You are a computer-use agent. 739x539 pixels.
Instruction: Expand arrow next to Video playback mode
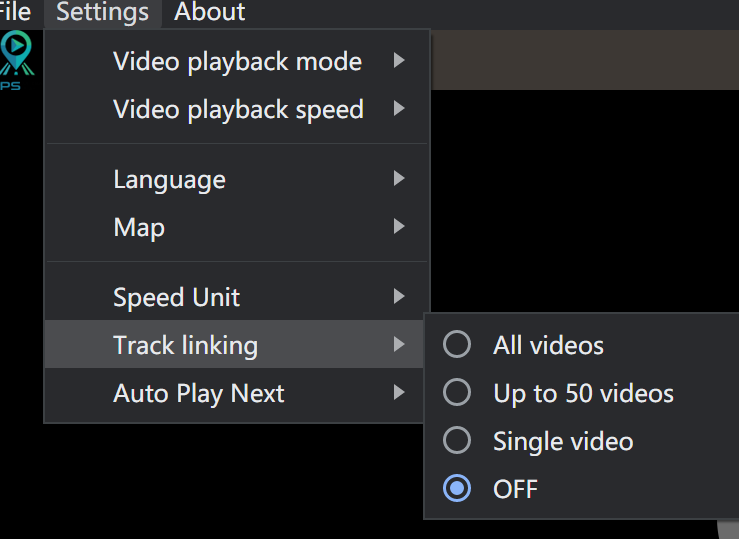(x=399, y=60)
